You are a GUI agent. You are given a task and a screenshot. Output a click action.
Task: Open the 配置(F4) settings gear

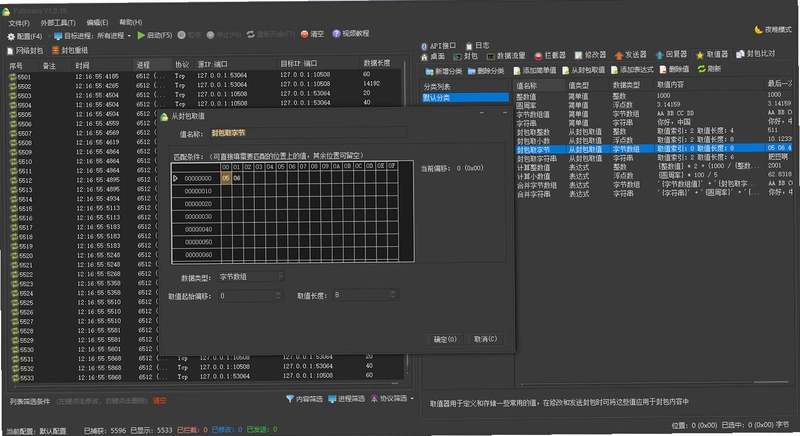11,37
